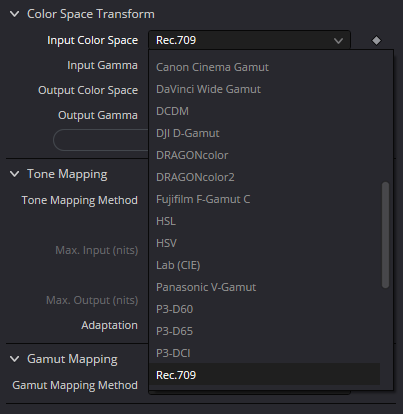Select Canon Cinema Gamut from the list
This screenshot has width=403, height=414.
[264, 67]
